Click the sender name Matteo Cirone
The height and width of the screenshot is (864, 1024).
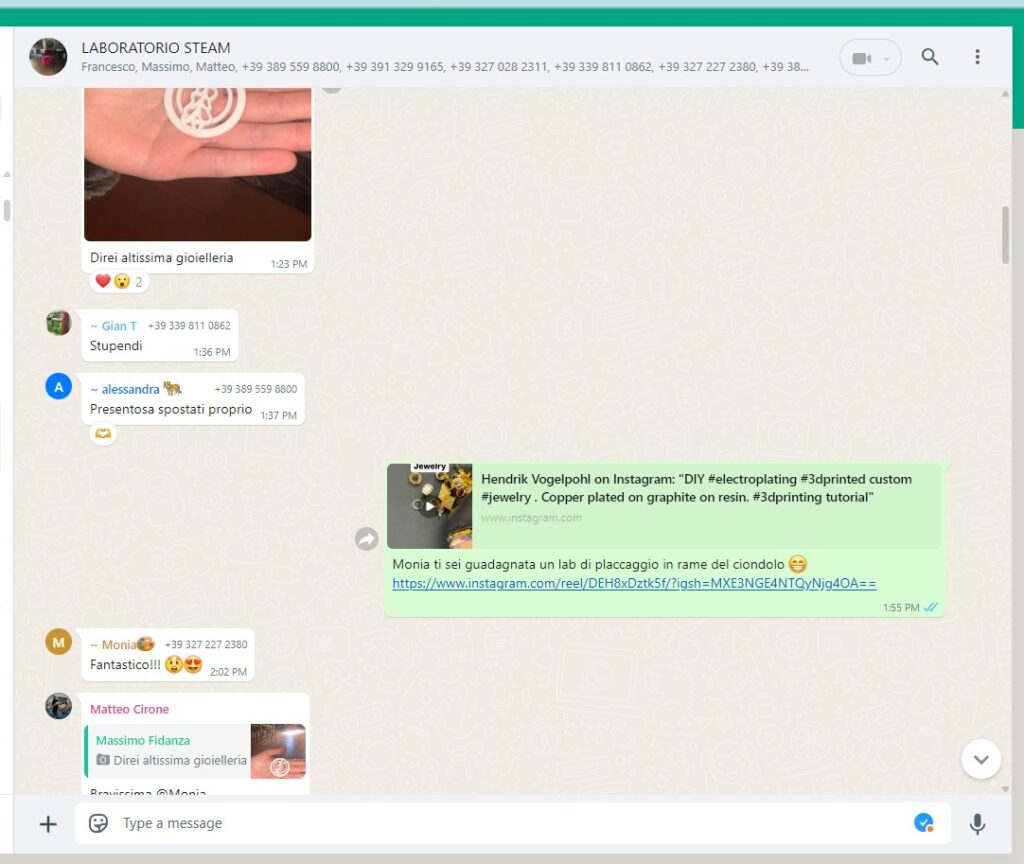129,709
